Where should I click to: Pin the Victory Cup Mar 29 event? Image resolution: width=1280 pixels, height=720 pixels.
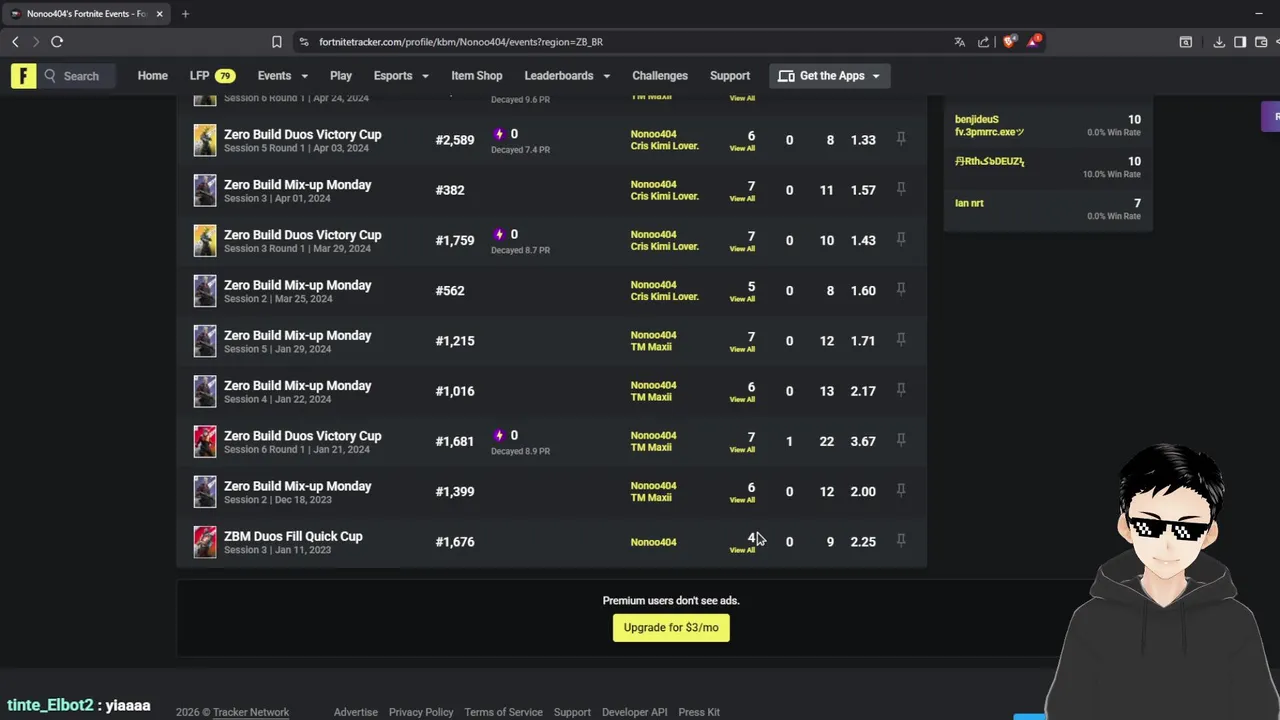pos(901,239)
